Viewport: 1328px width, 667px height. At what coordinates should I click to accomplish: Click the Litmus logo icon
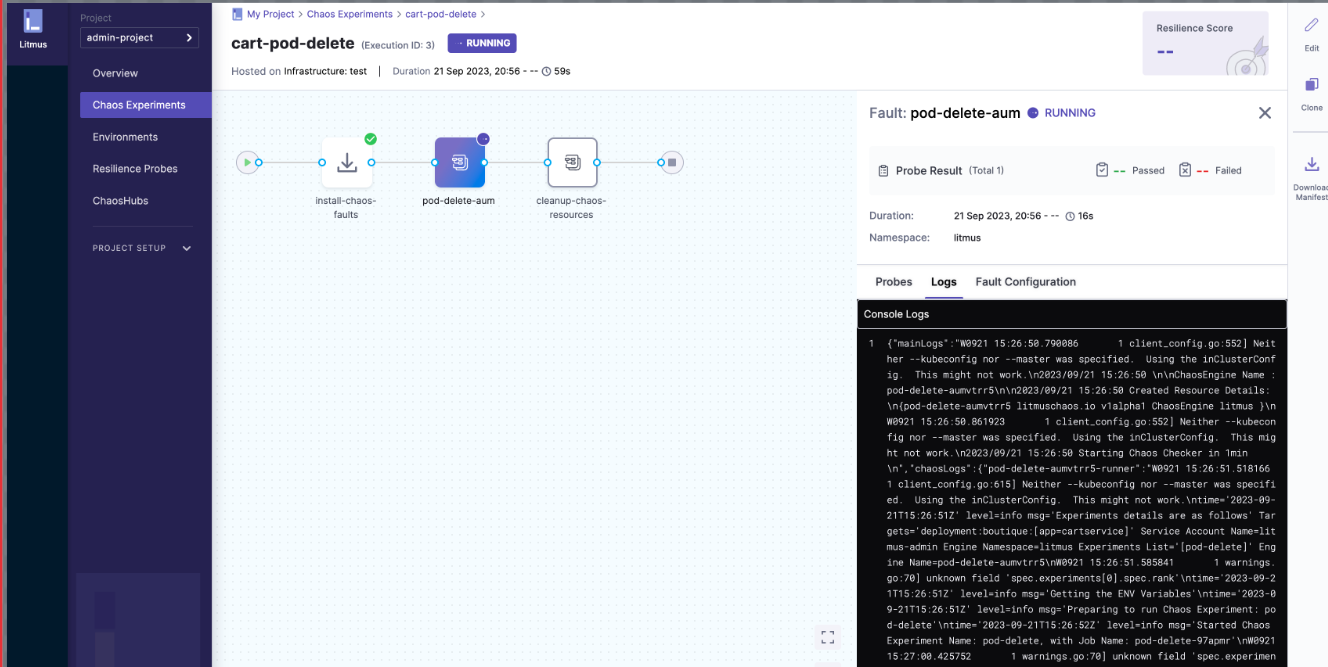point(33,22)
